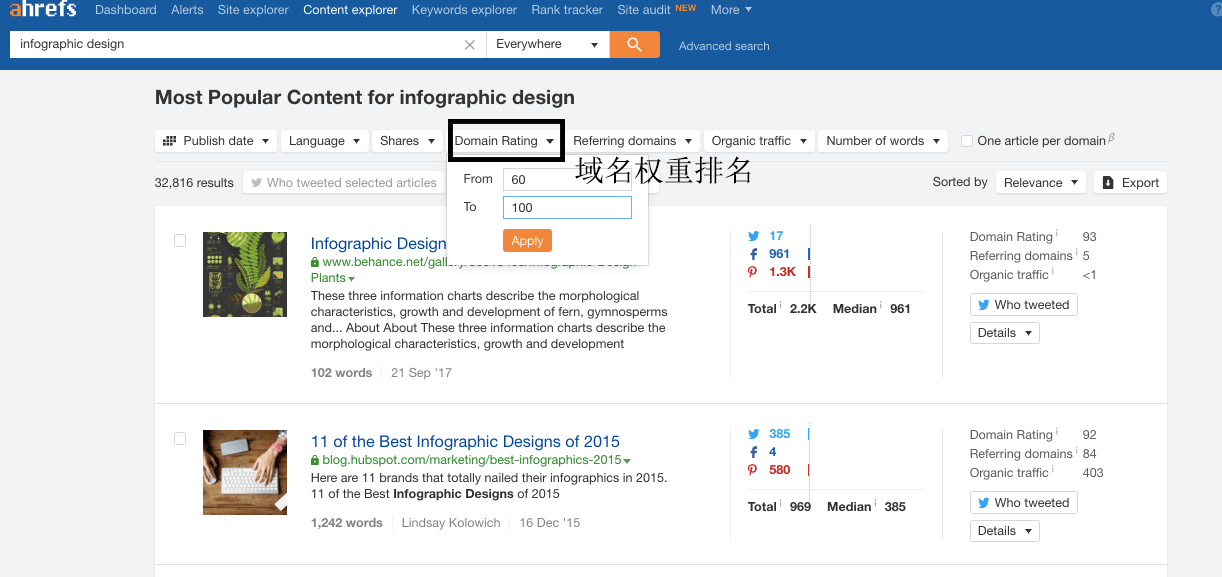The width and height of the screenshot is (1222, 577).
Task: Click the Domain Rating To input field
Action: pyautogui.click(x=567, y=207)
